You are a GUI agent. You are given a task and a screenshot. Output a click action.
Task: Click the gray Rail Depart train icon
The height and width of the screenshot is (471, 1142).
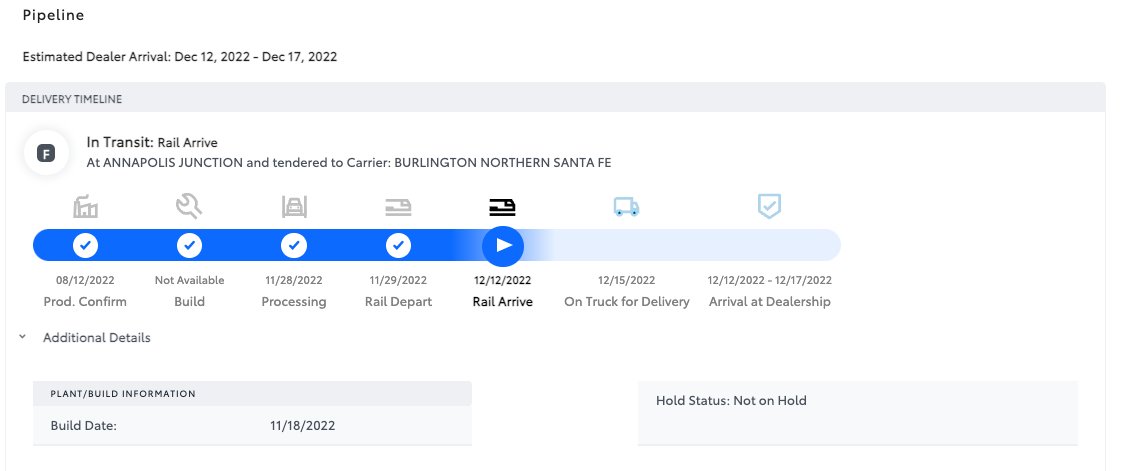(398, 207)
